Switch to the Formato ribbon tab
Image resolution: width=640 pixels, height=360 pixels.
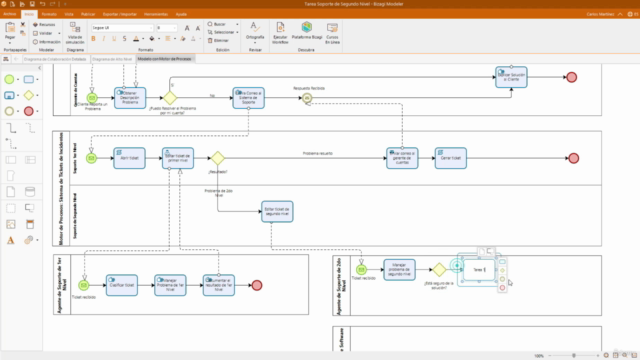point(49,14)
